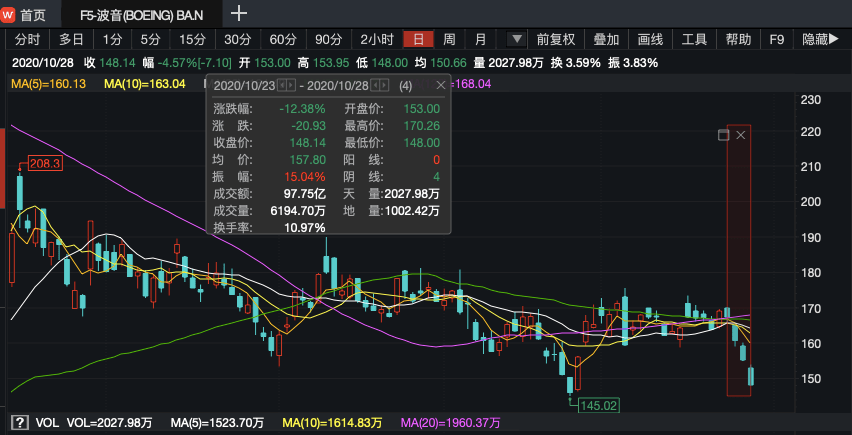
Task: Select the 分时 intraday view
Action: [x=27, y=39]
